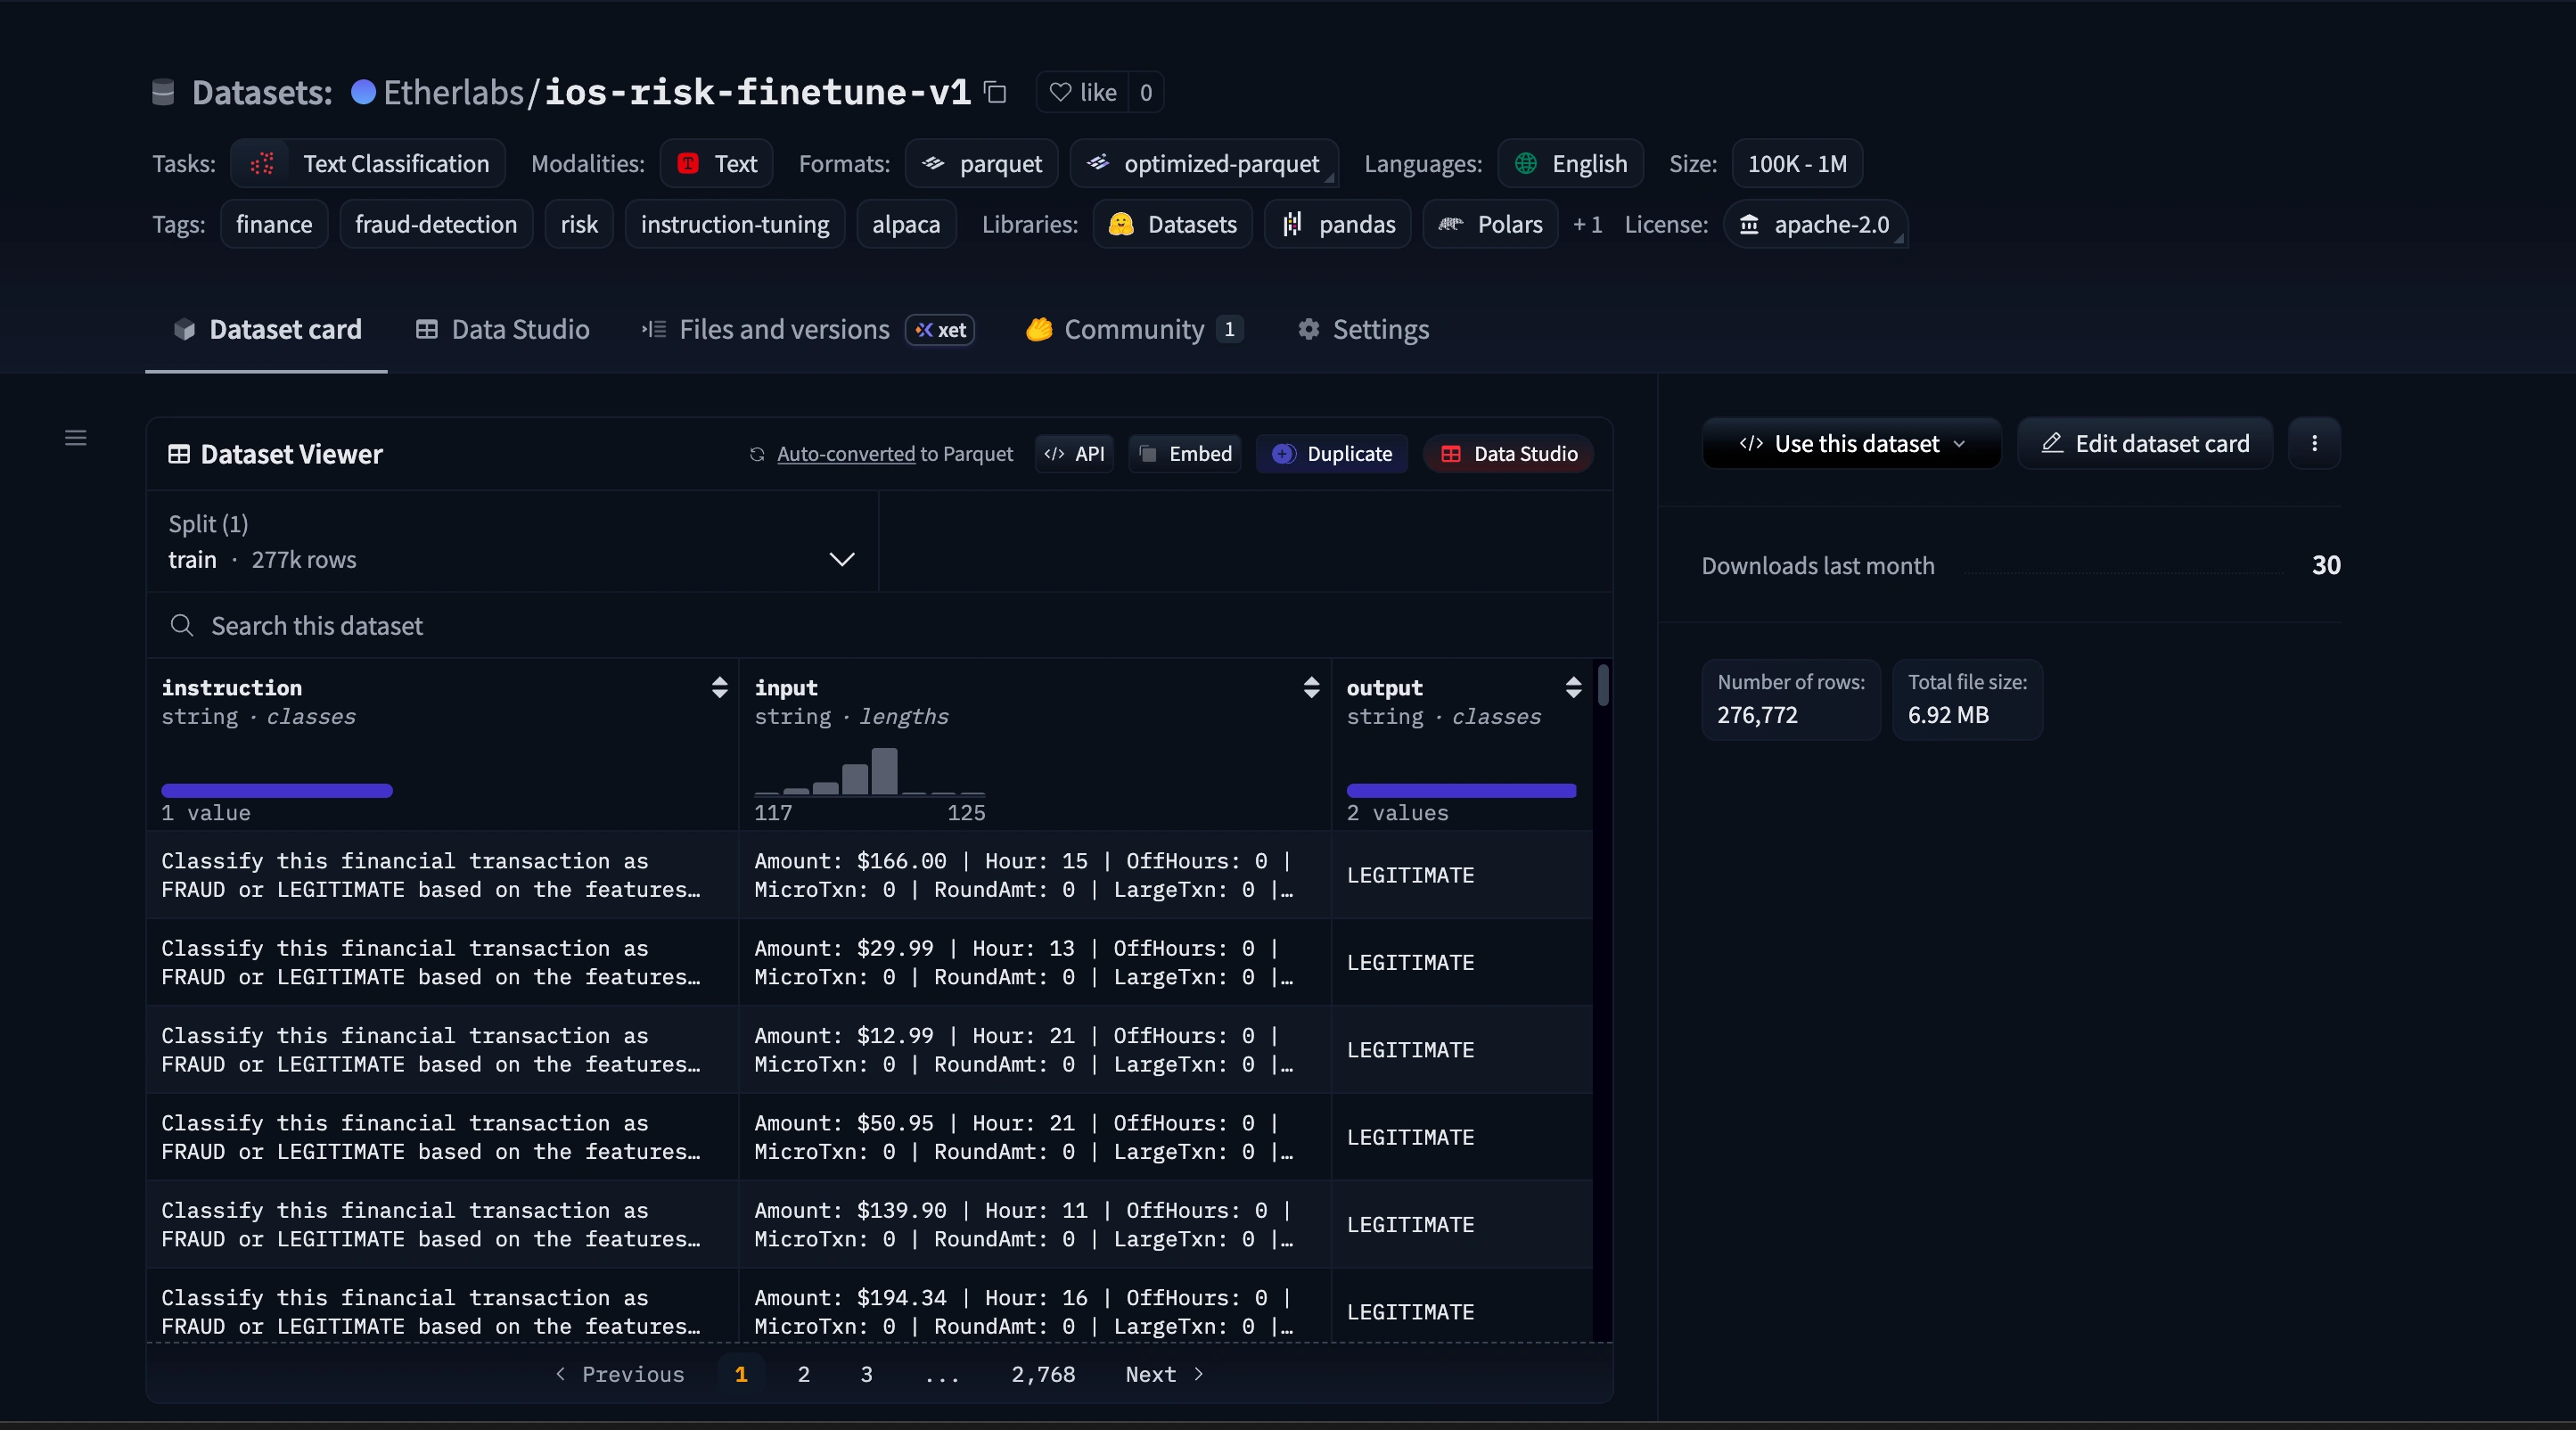Click the Embed icon button
Image resolution: width=2576 pixels, height=1430 pixels.
(x=1185, y=454)
